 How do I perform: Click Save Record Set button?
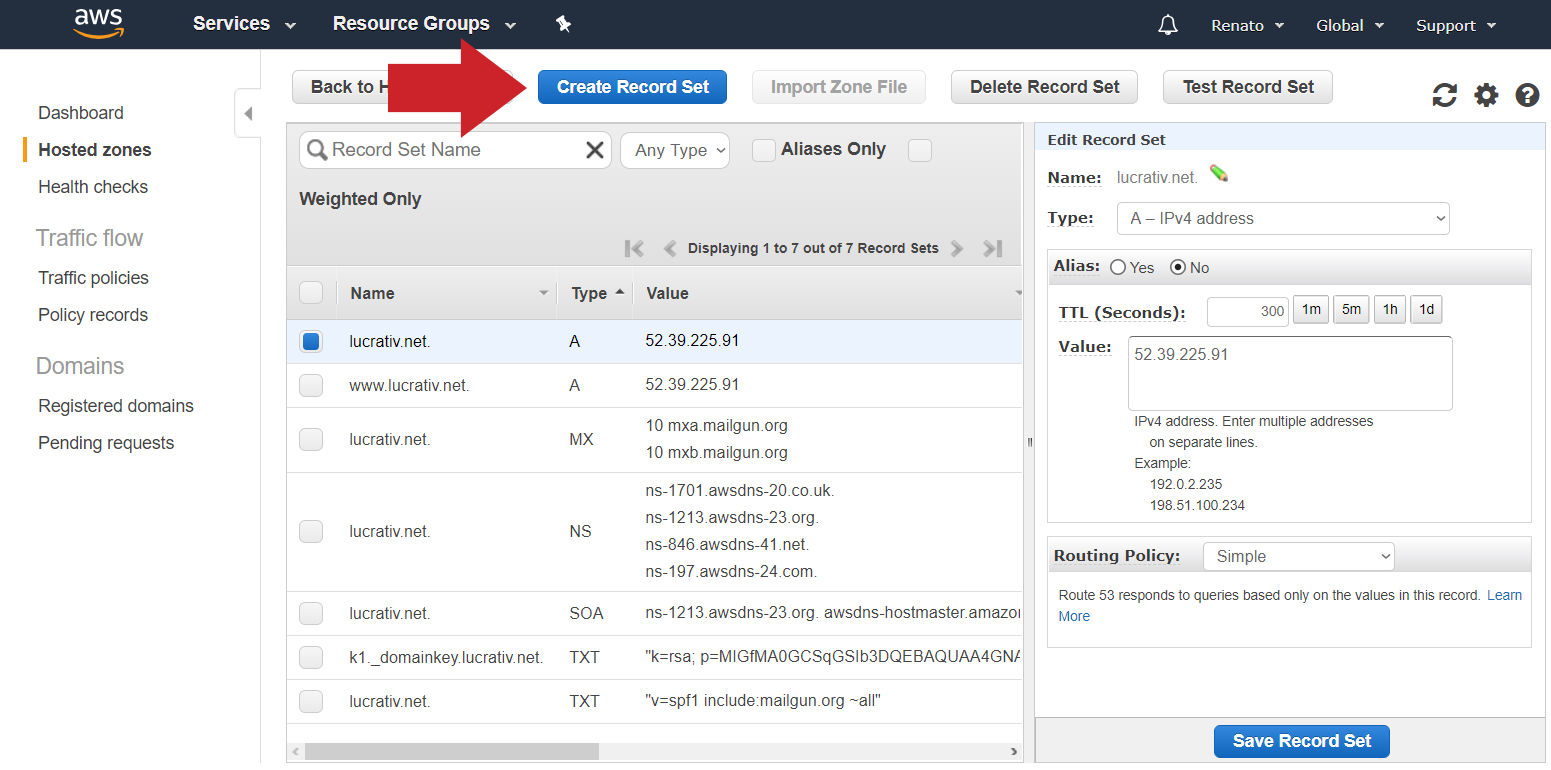[x=1302, y=741]
